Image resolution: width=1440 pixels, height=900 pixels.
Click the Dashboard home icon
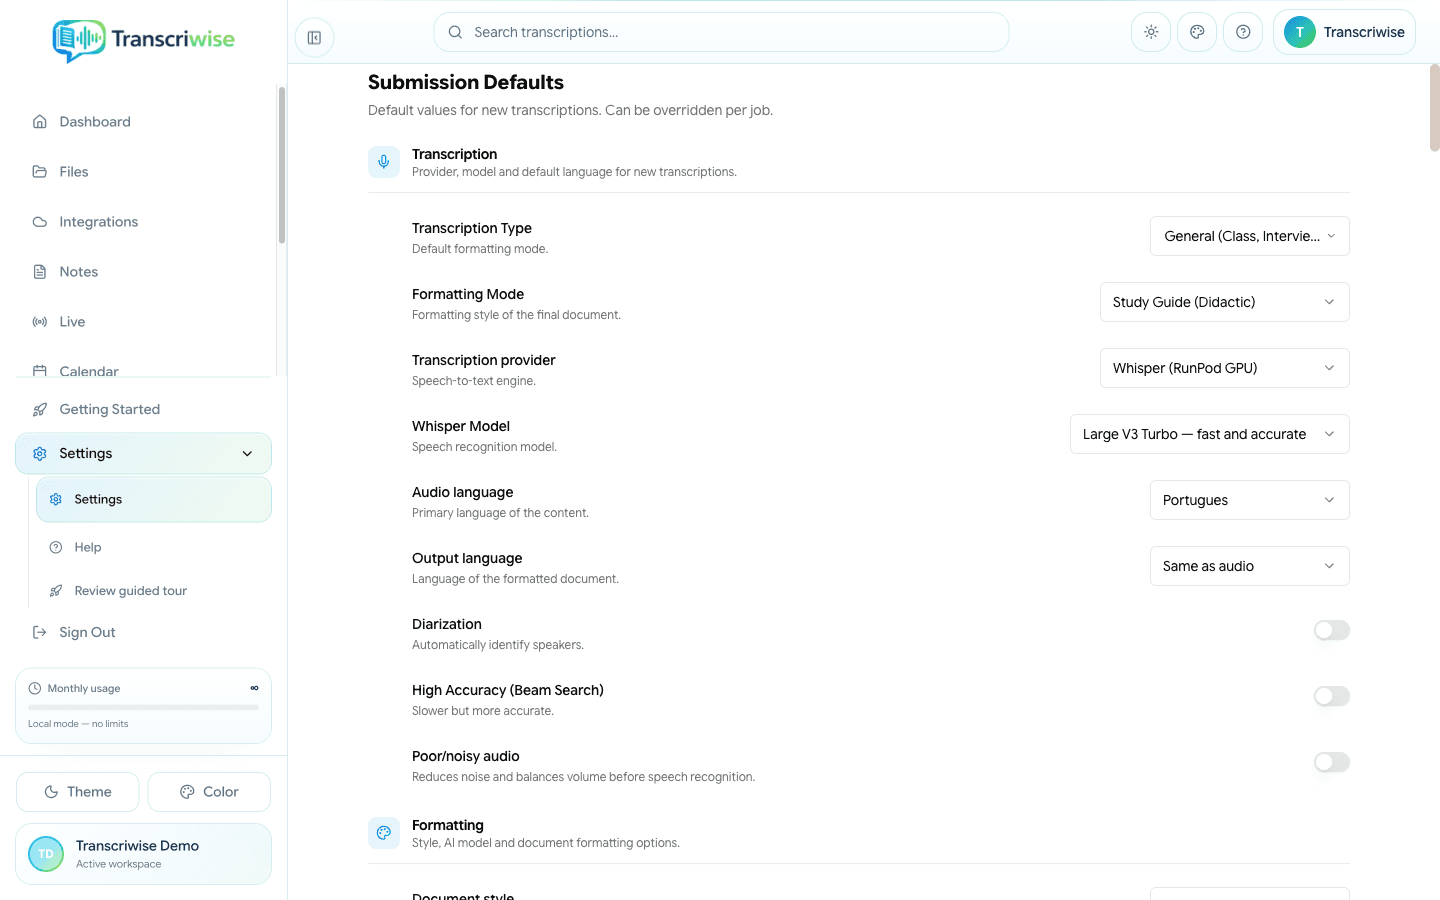click(x=40, y=122)
